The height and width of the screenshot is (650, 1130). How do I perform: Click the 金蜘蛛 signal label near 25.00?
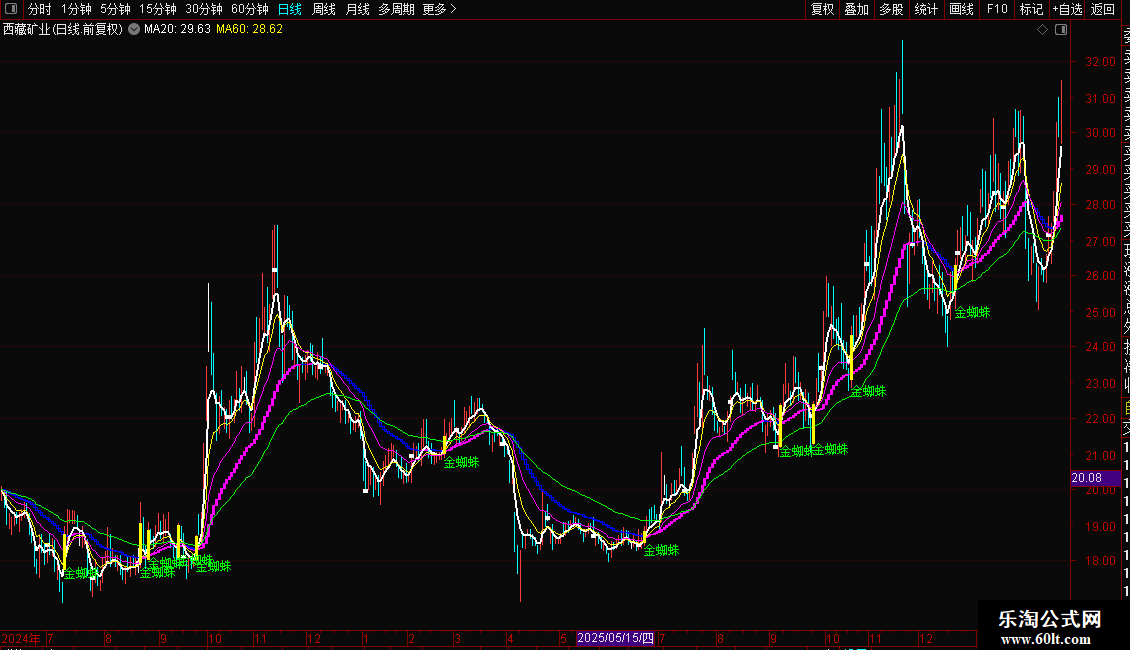972,312
